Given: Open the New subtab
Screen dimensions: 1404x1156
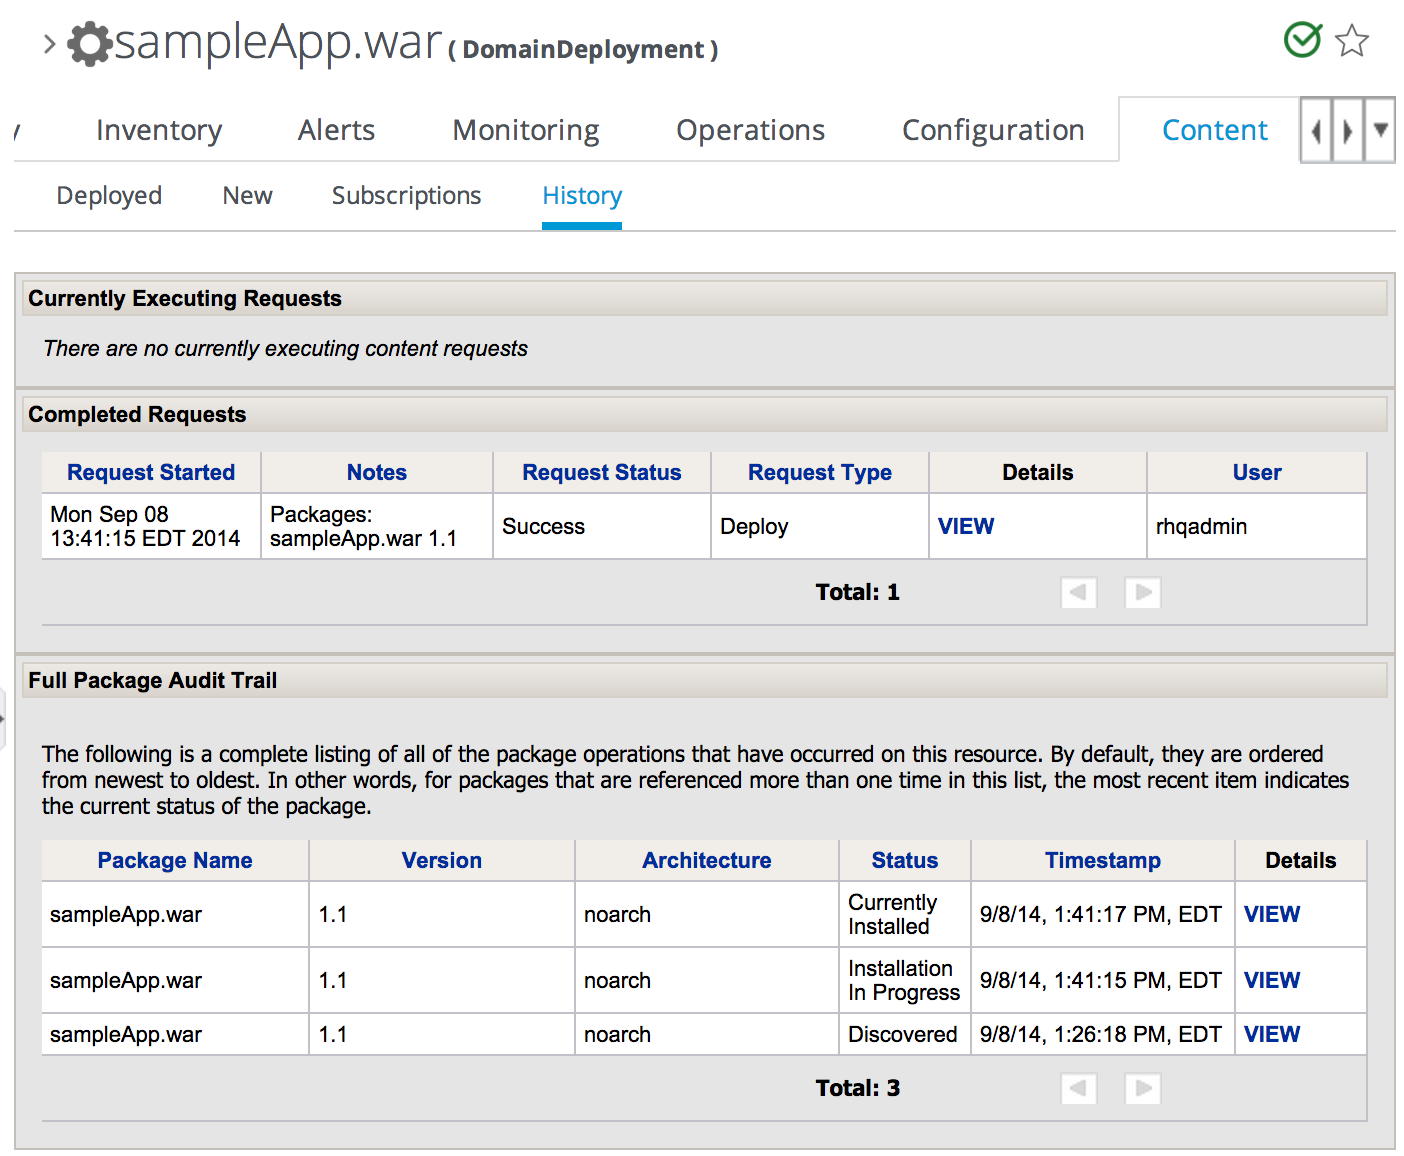Looking at the screenshot, I should click(247, 196).
